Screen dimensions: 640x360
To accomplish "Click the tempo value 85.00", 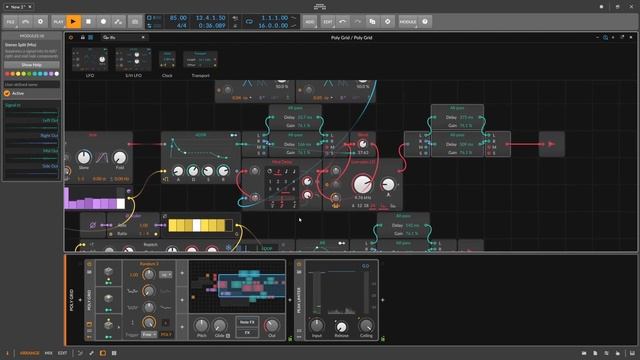I will [178, 18].
